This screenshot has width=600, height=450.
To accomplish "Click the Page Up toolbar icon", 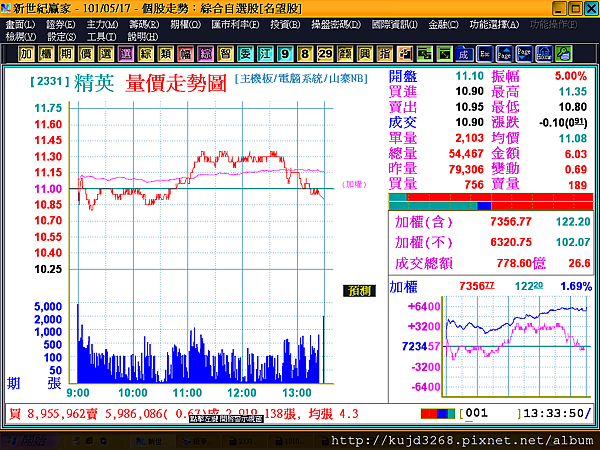I will [504, 54].
